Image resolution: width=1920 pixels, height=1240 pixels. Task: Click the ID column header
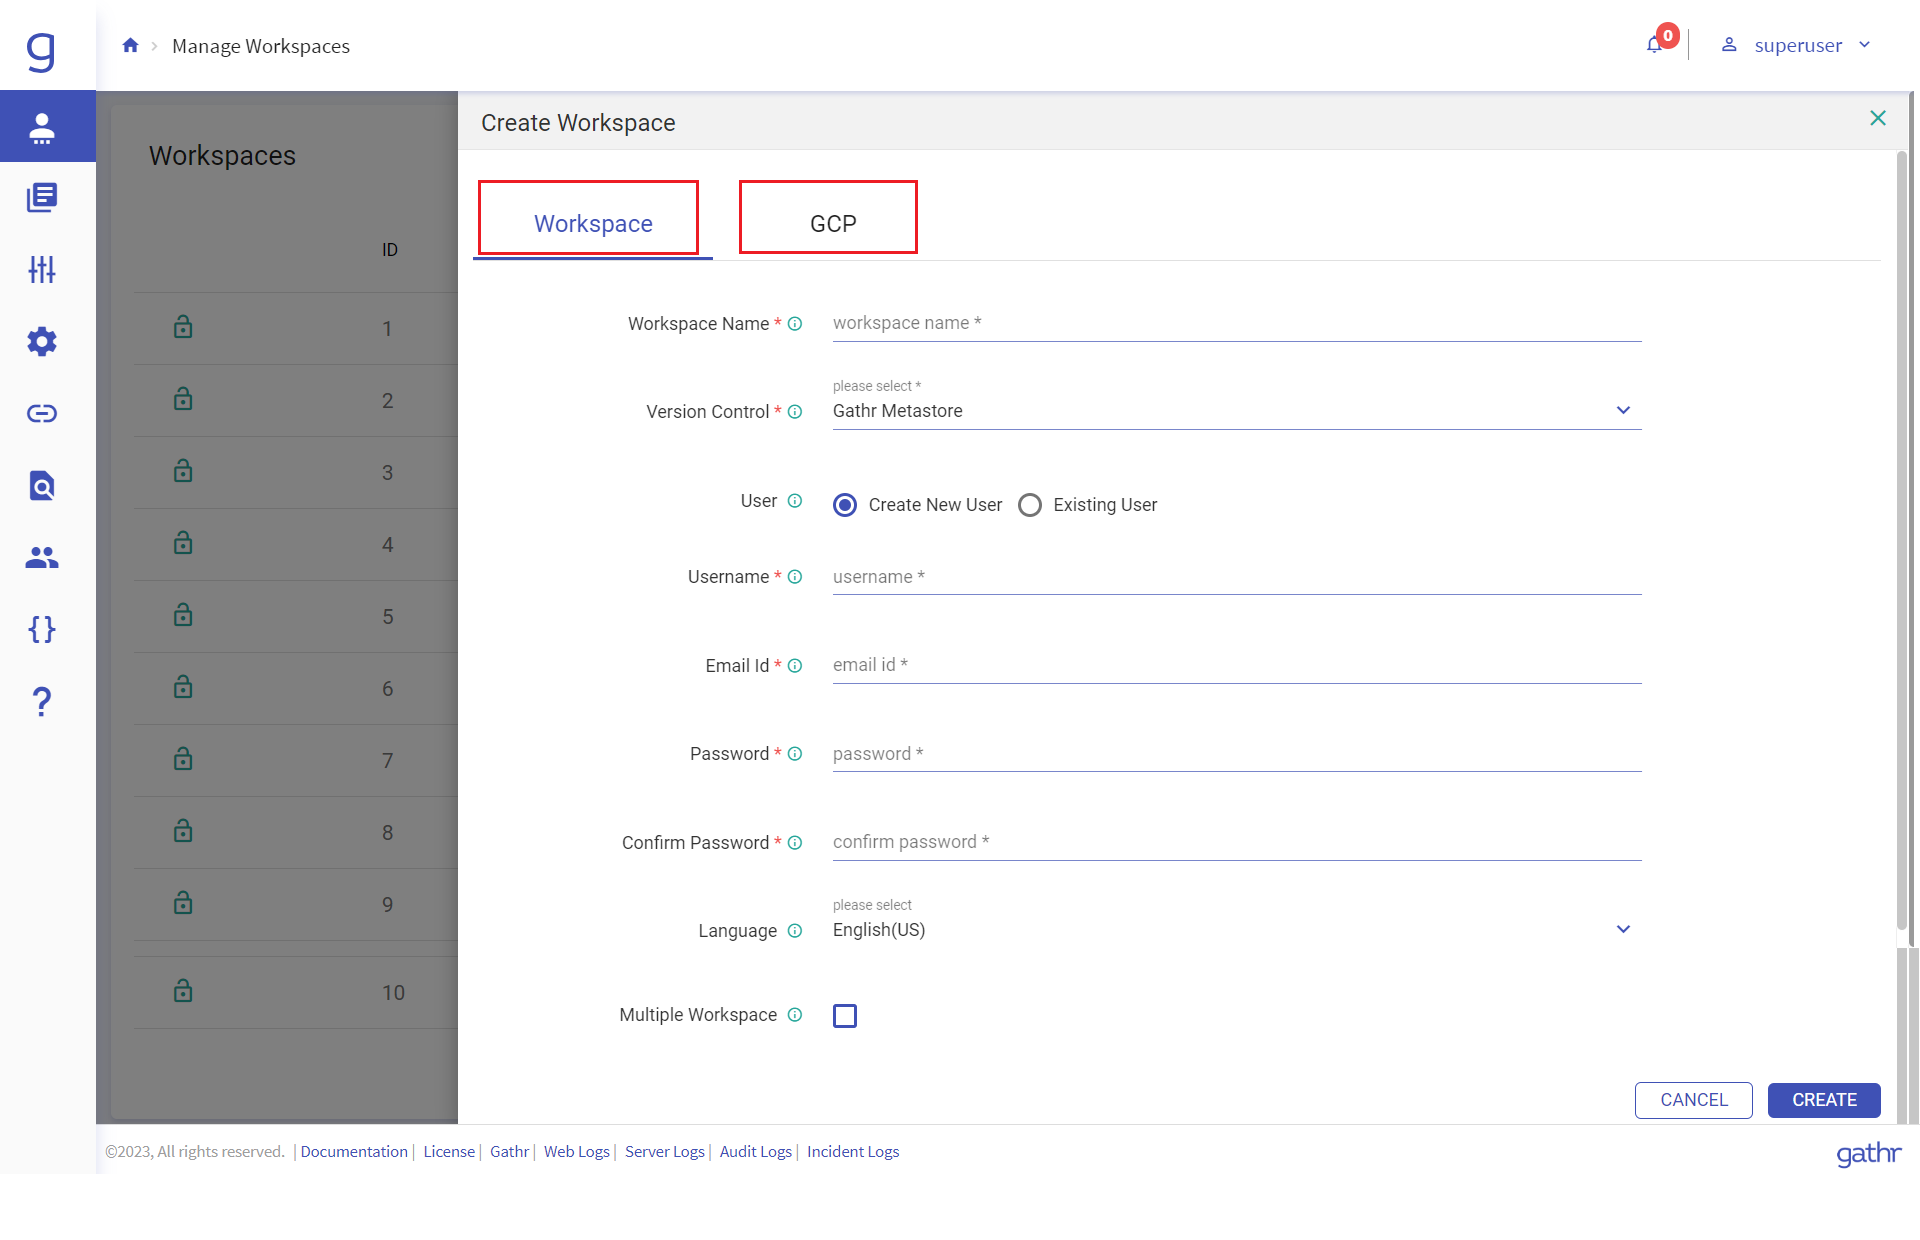pos(389,250)
